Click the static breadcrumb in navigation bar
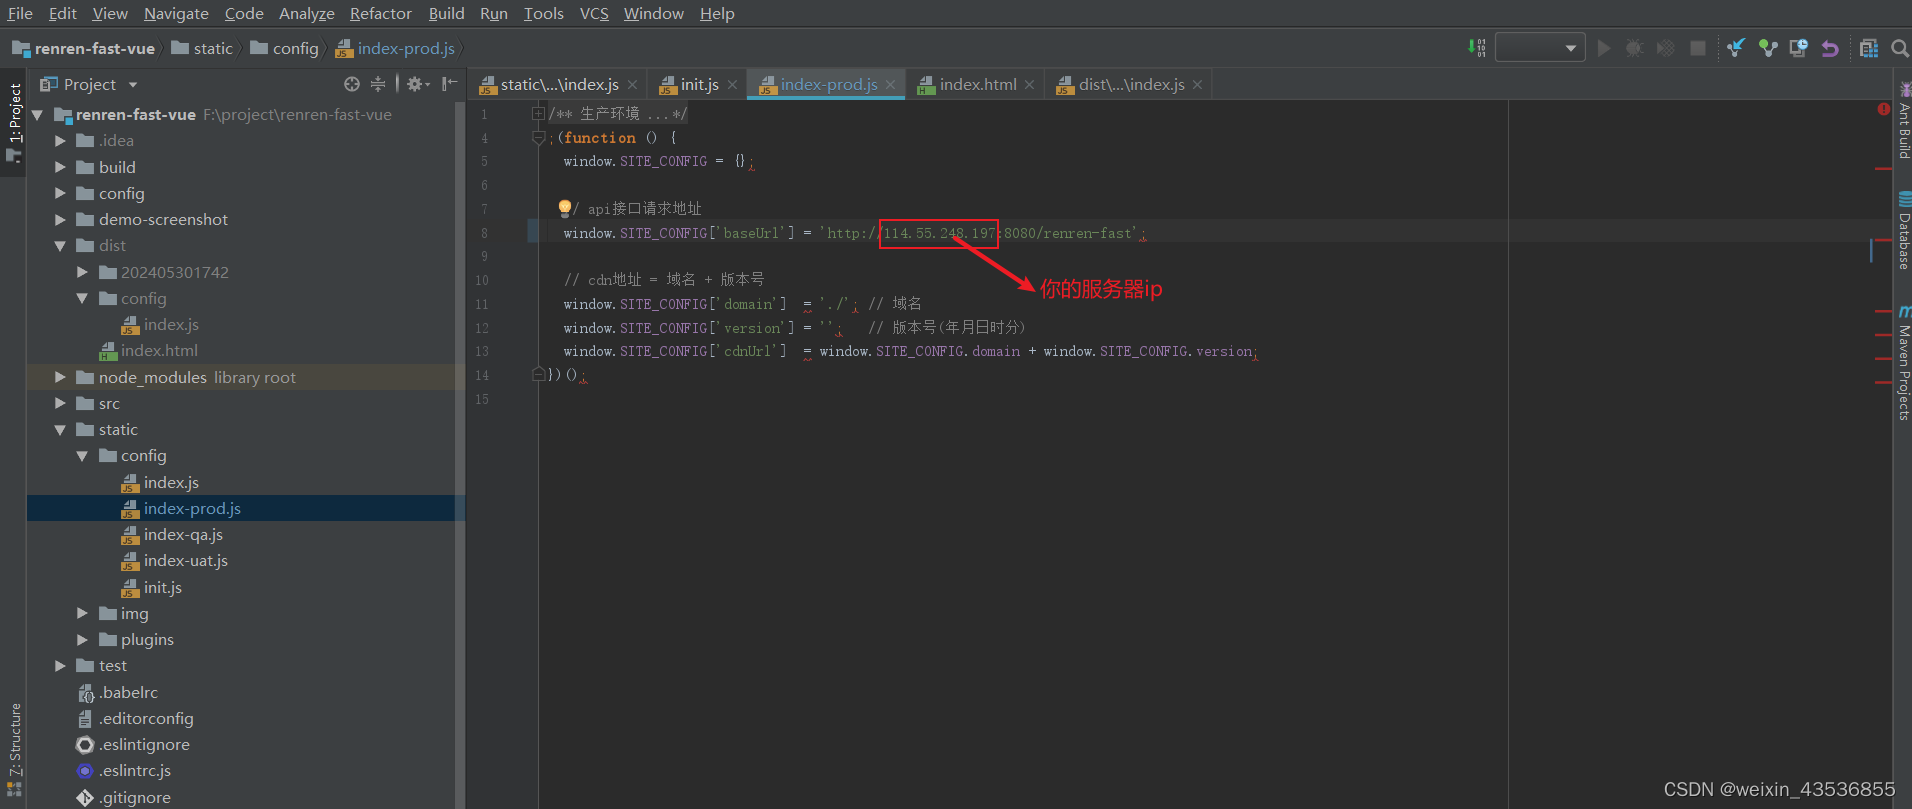This screenshot has height=809, width=1912. click(x=203, y=48)
